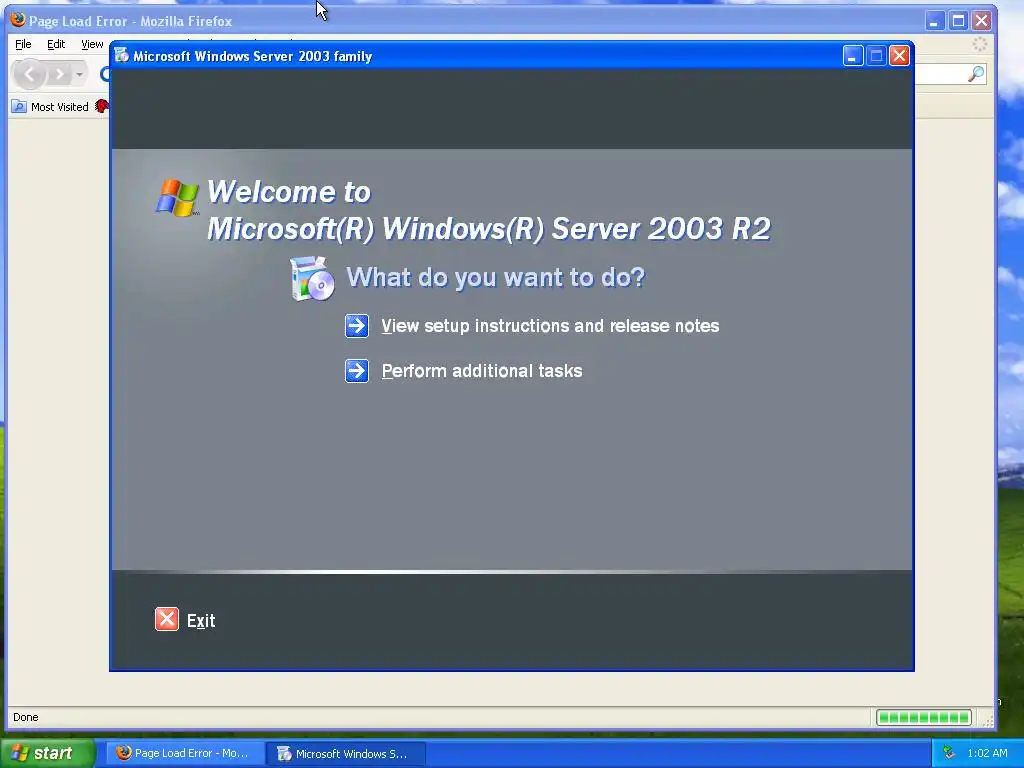Click the Firefox search input field

pos(940,74)
